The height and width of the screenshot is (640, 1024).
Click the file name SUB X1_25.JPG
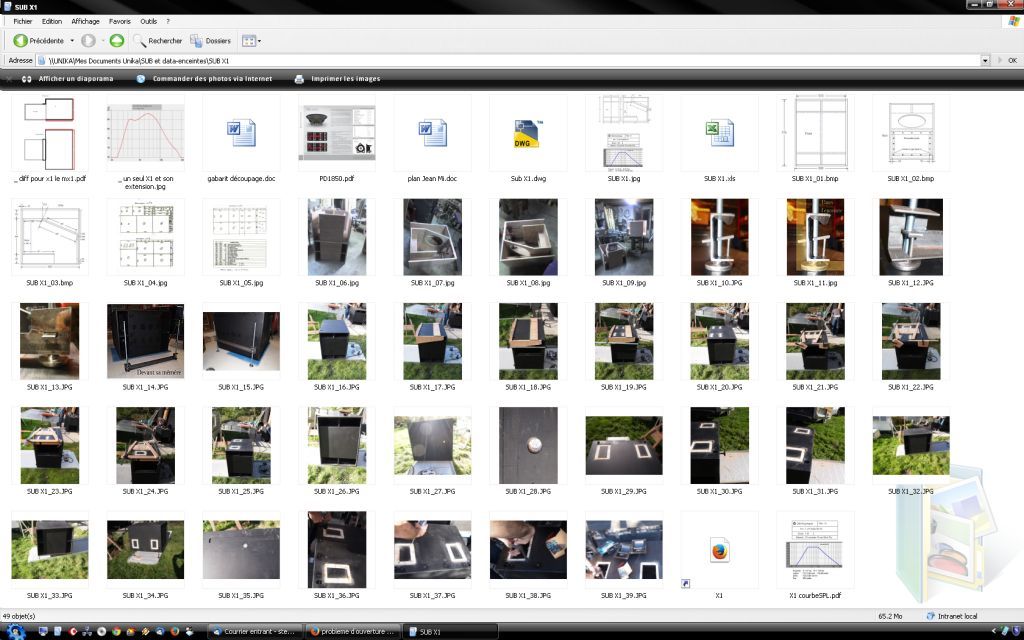pos(241,491)
